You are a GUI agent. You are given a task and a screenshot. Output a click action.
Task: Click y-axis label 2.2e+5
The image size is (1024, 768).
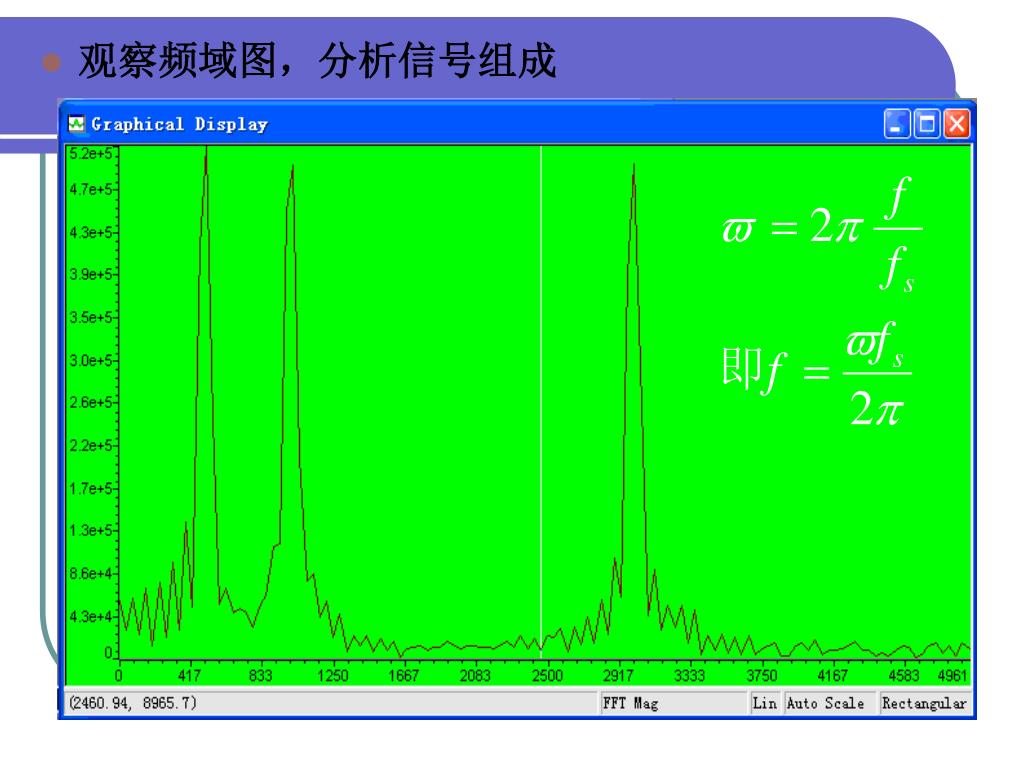coord(91,445)
